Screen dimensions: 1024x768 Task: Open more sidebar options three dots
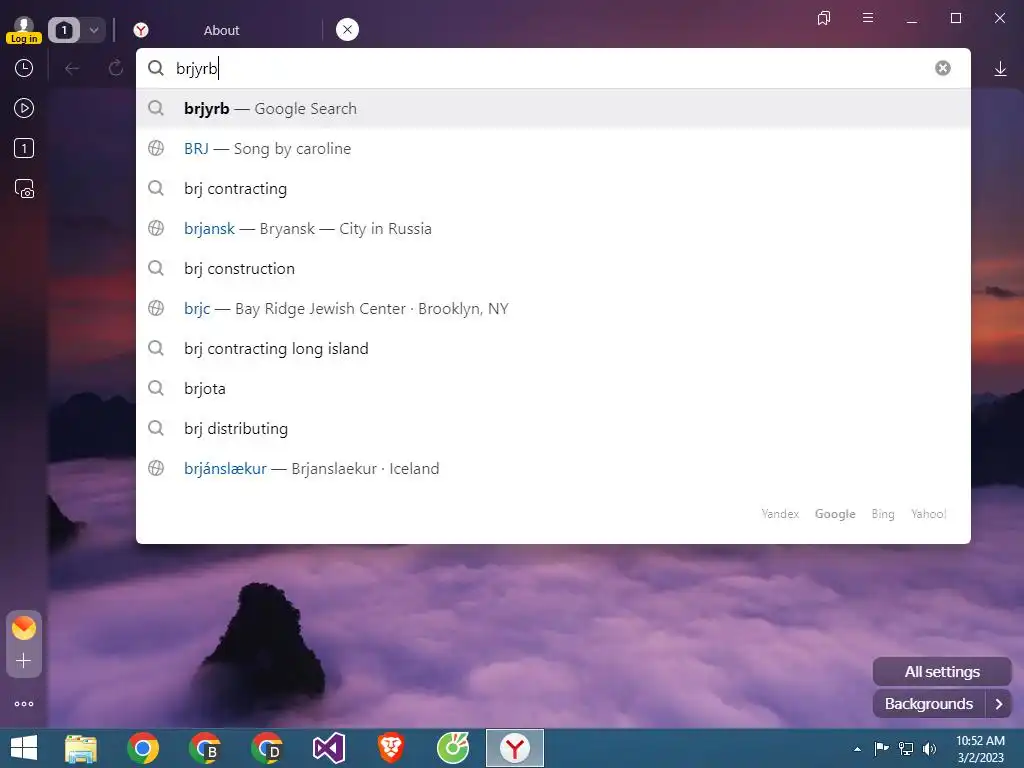(x=24, y=704)
